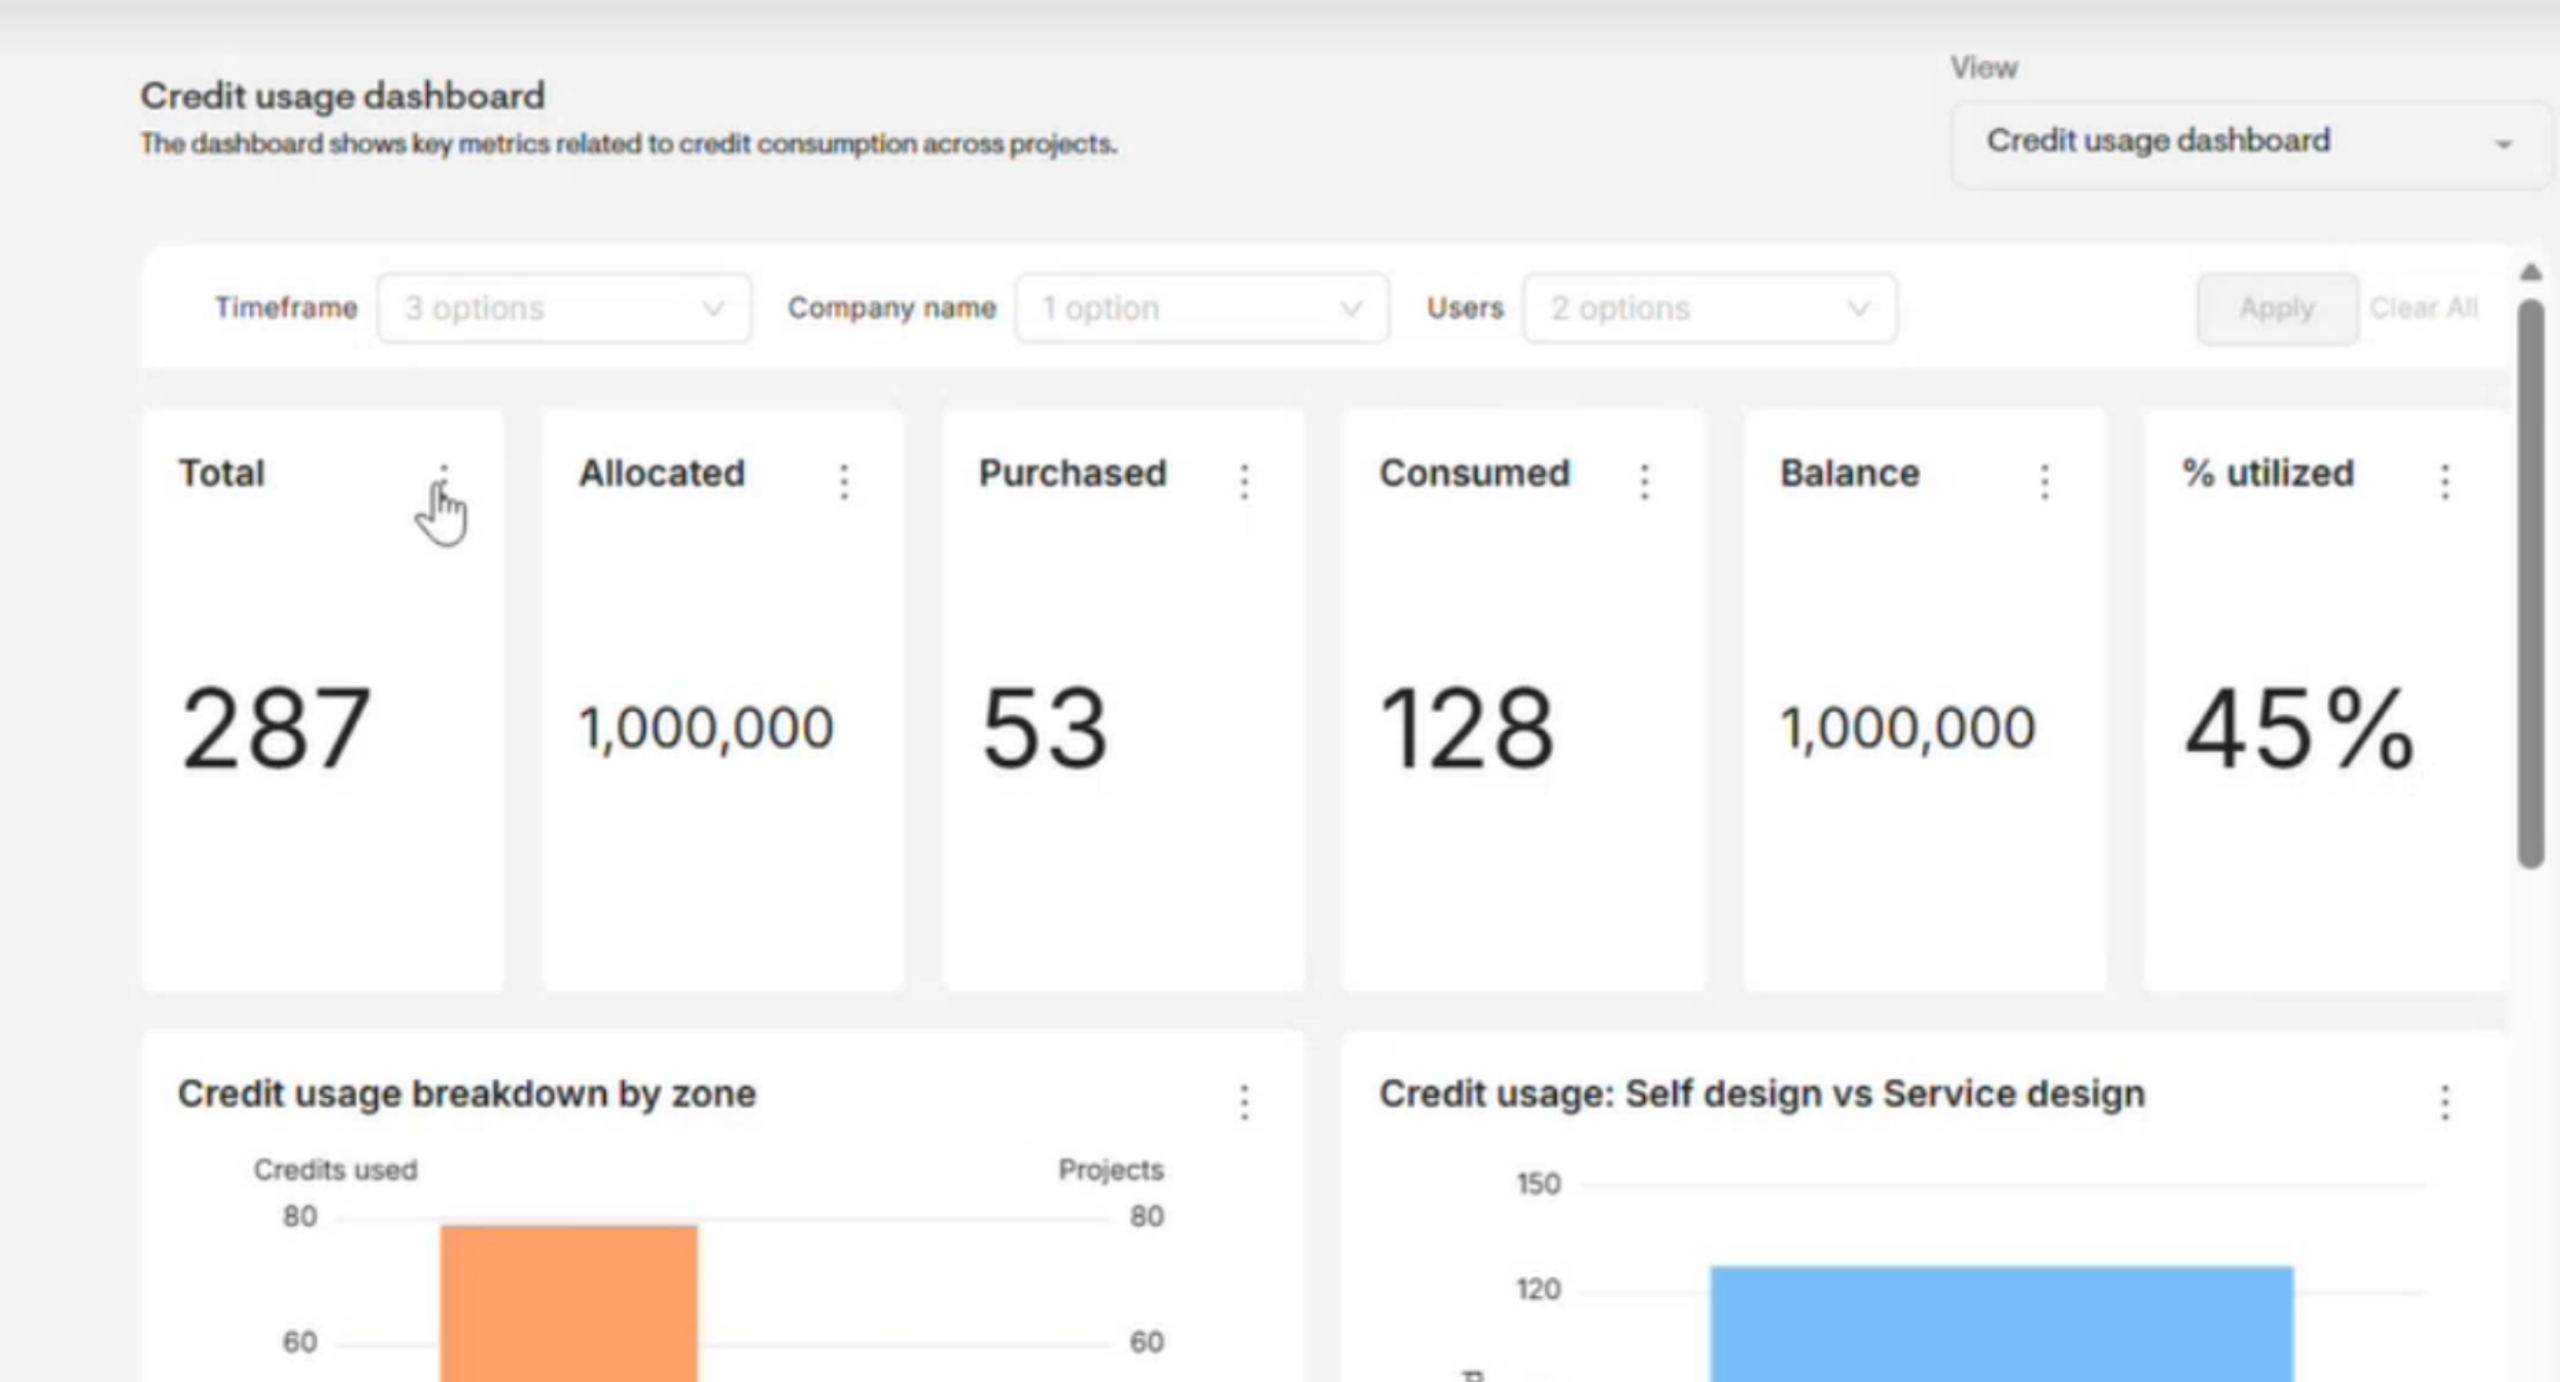Open the % utilized card kebab menu
Screen dimensions: 2560x1382
[x=2445, y=481]
